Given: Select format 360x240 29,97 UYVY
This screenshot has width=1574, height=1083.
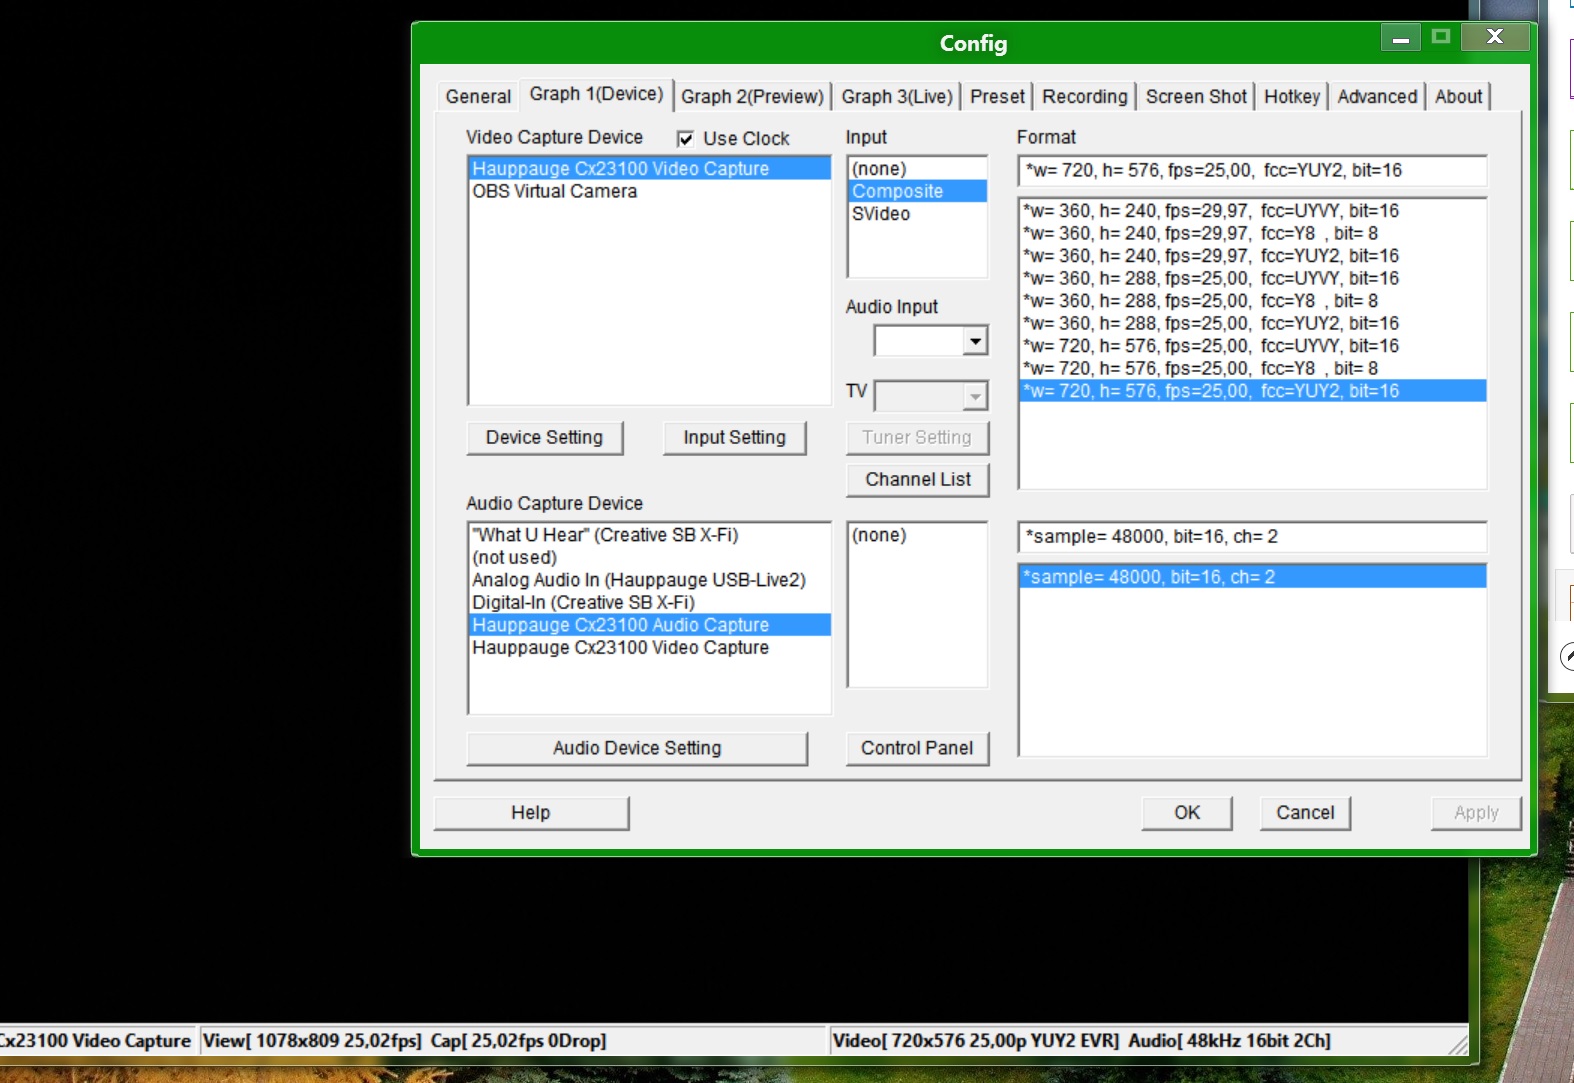Looking at the screenshot, I should tap(1252, 211).
